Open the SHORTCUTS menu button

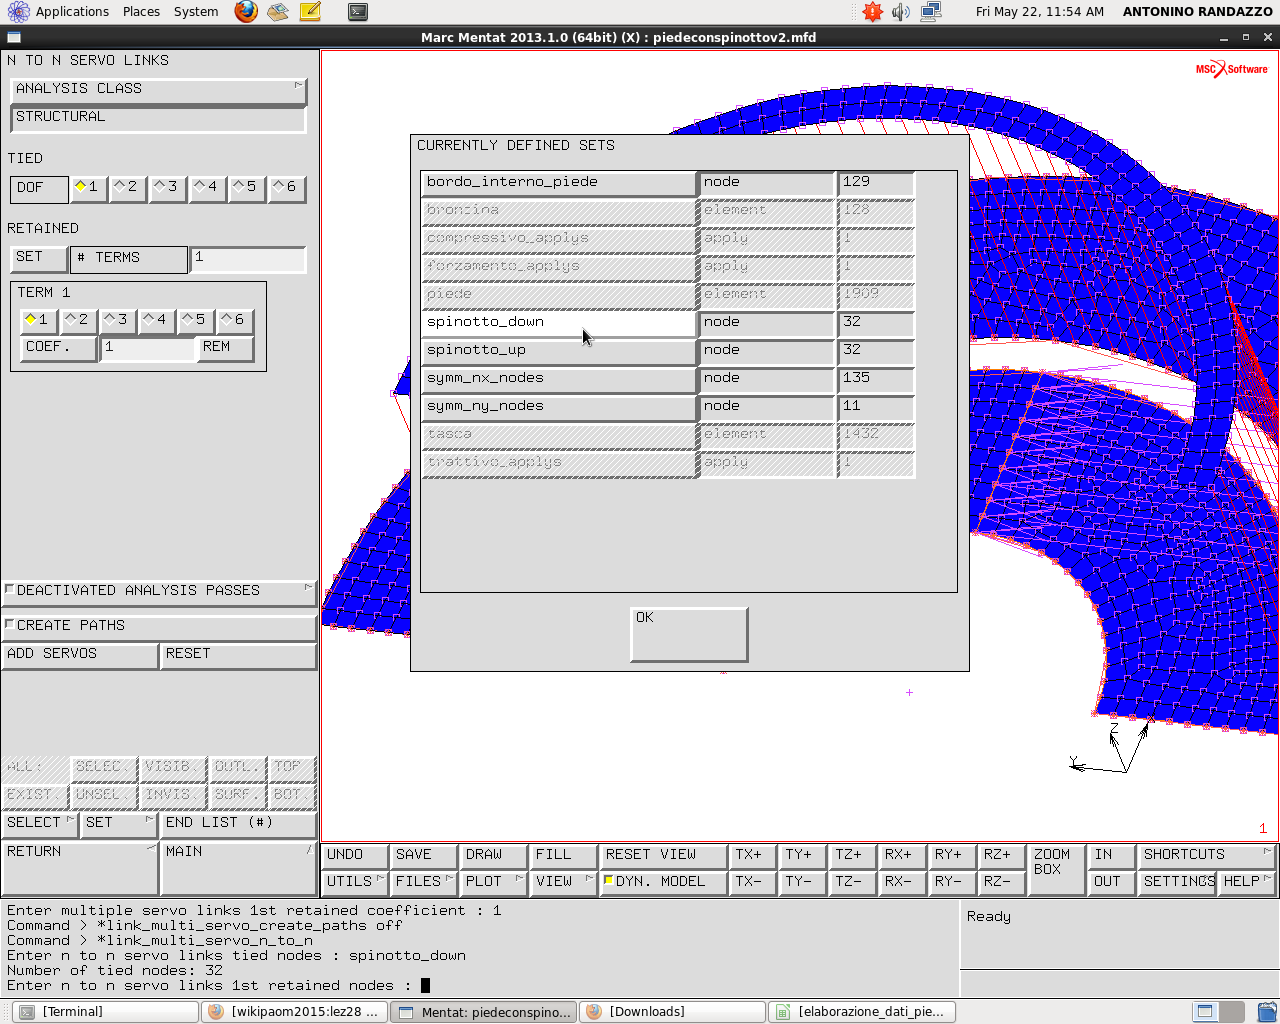click(1207, 855)
